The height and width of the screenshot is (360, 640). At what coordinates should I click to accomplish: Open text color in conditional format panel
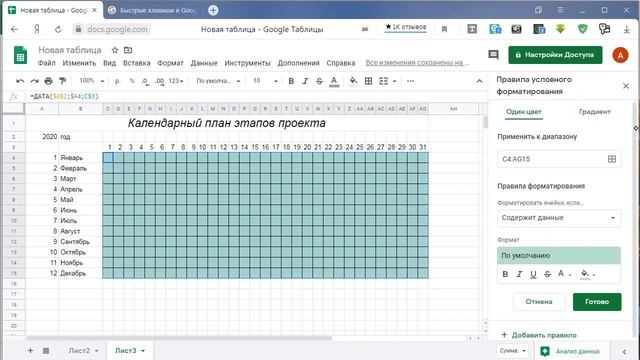click(x=563, y=274)
